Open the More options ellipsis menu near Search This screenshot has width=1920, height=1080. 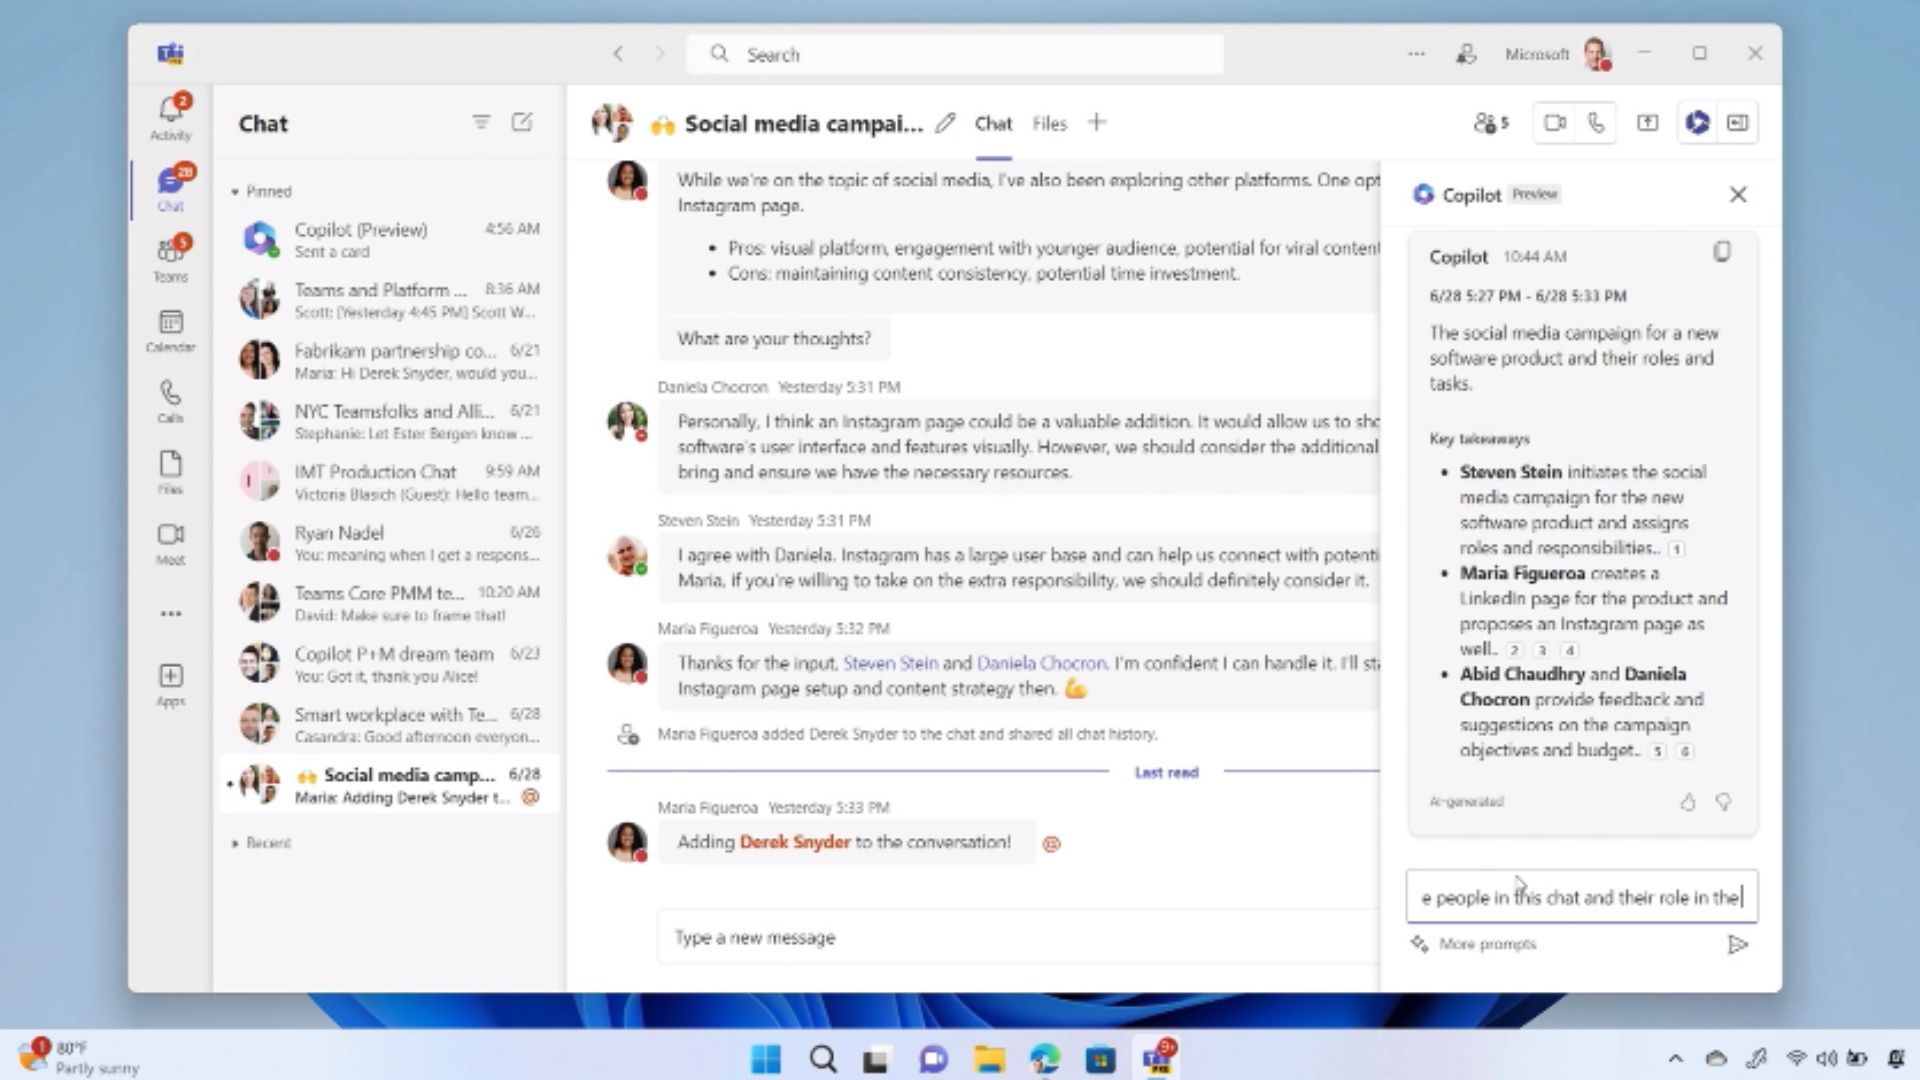1416,54
